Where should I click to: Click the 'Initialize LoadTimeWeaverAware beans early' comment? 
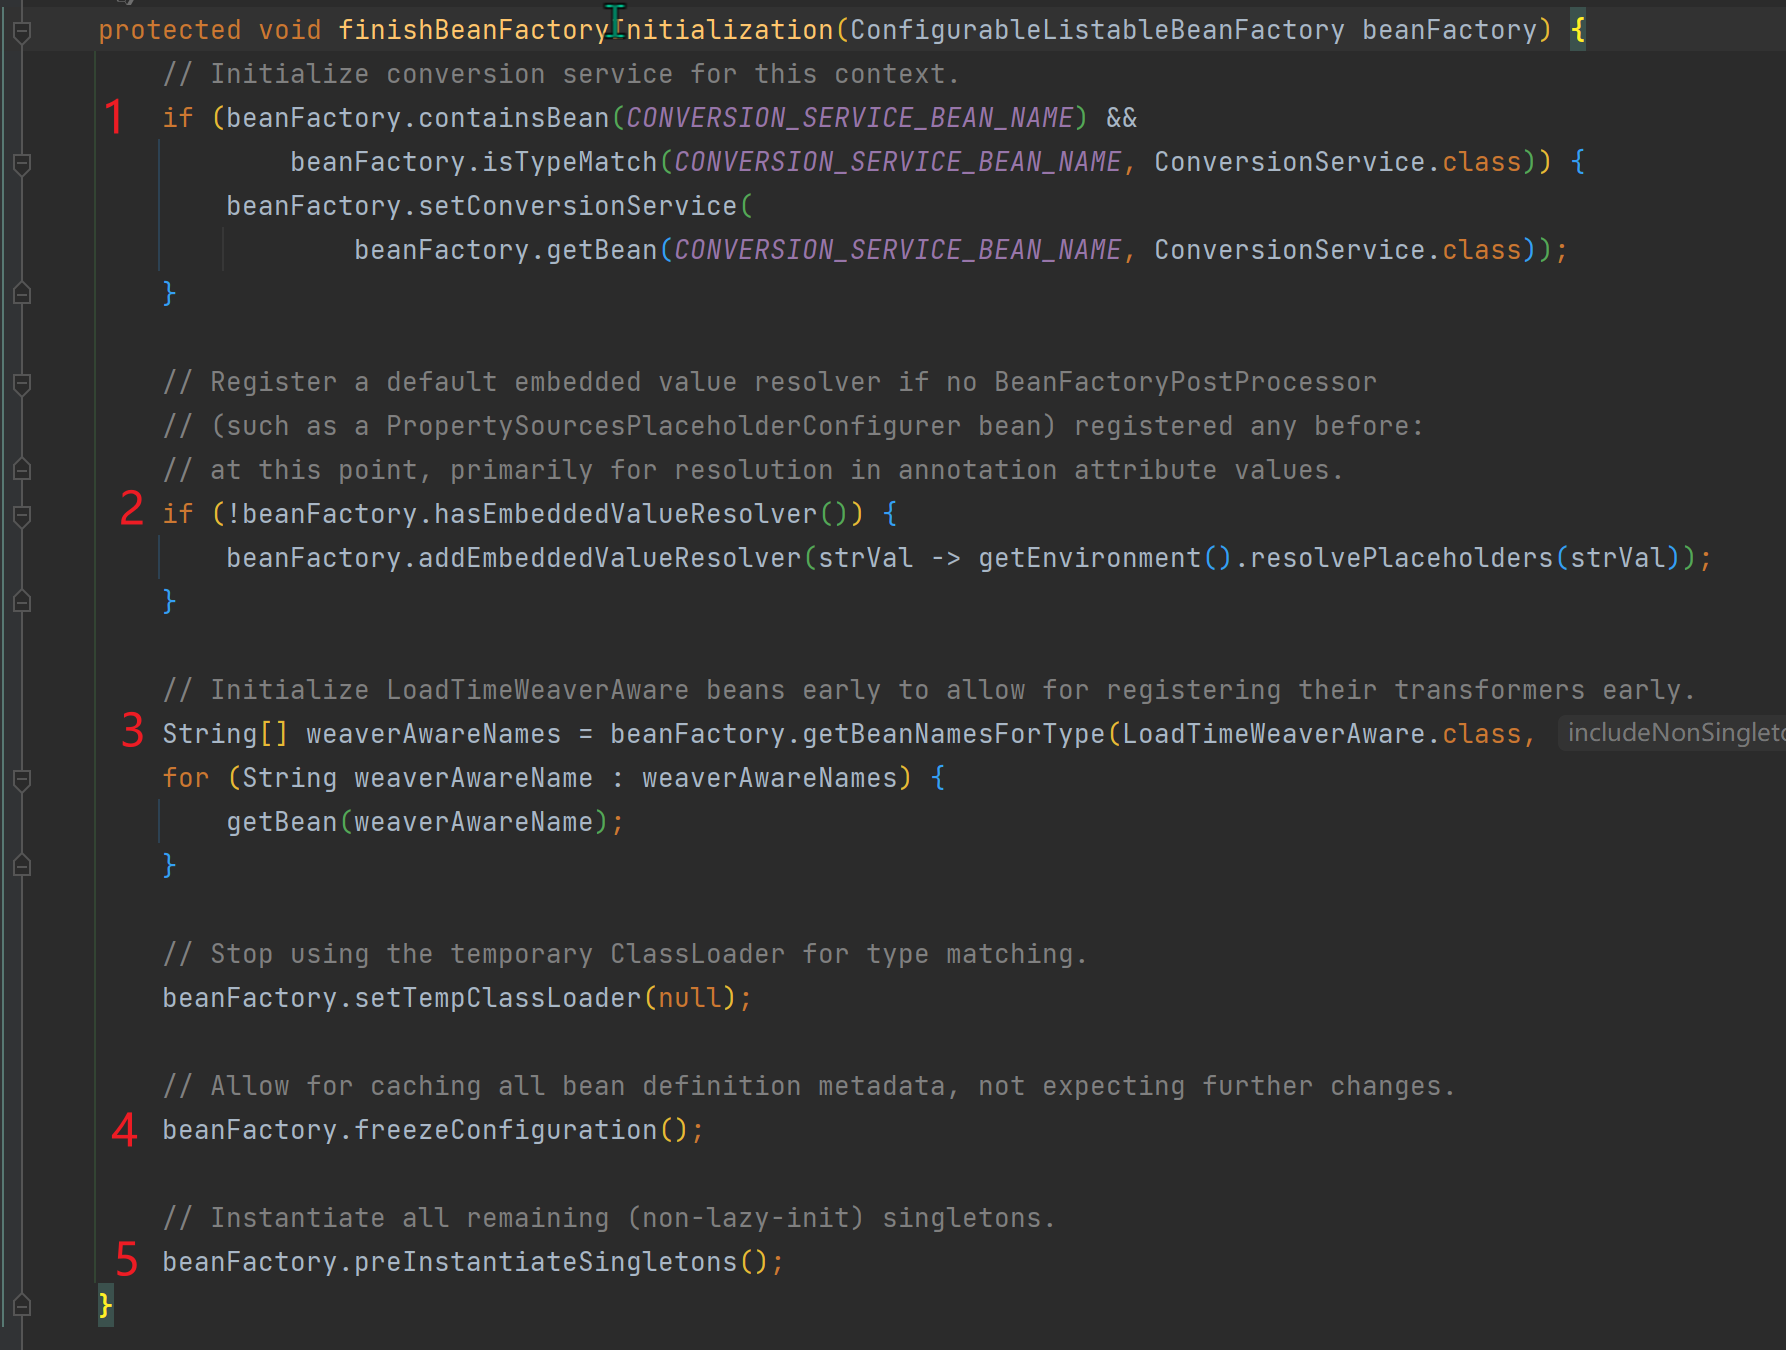(x=929, y=690)
